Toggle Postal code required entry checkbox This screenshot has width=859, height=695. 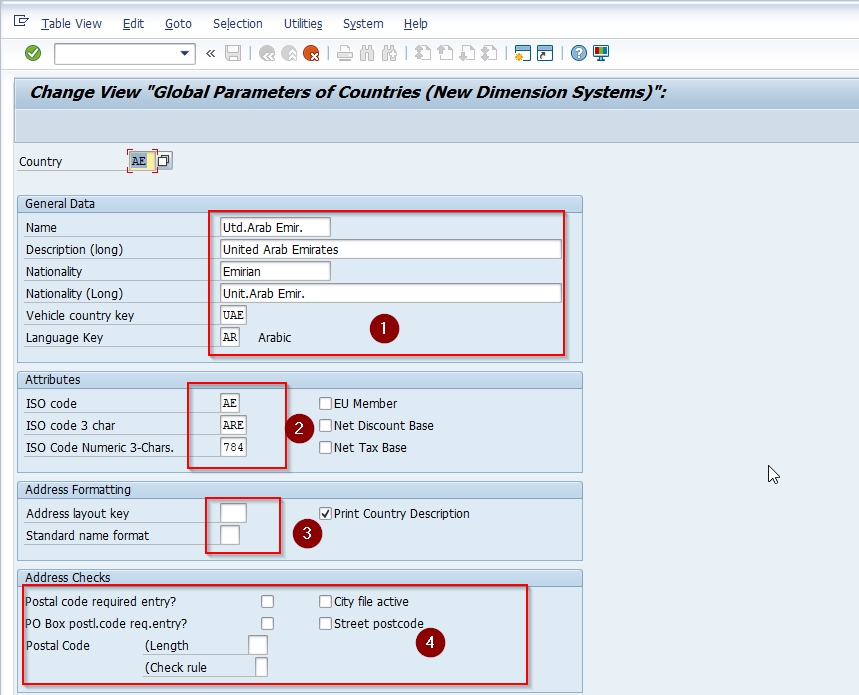267,602
